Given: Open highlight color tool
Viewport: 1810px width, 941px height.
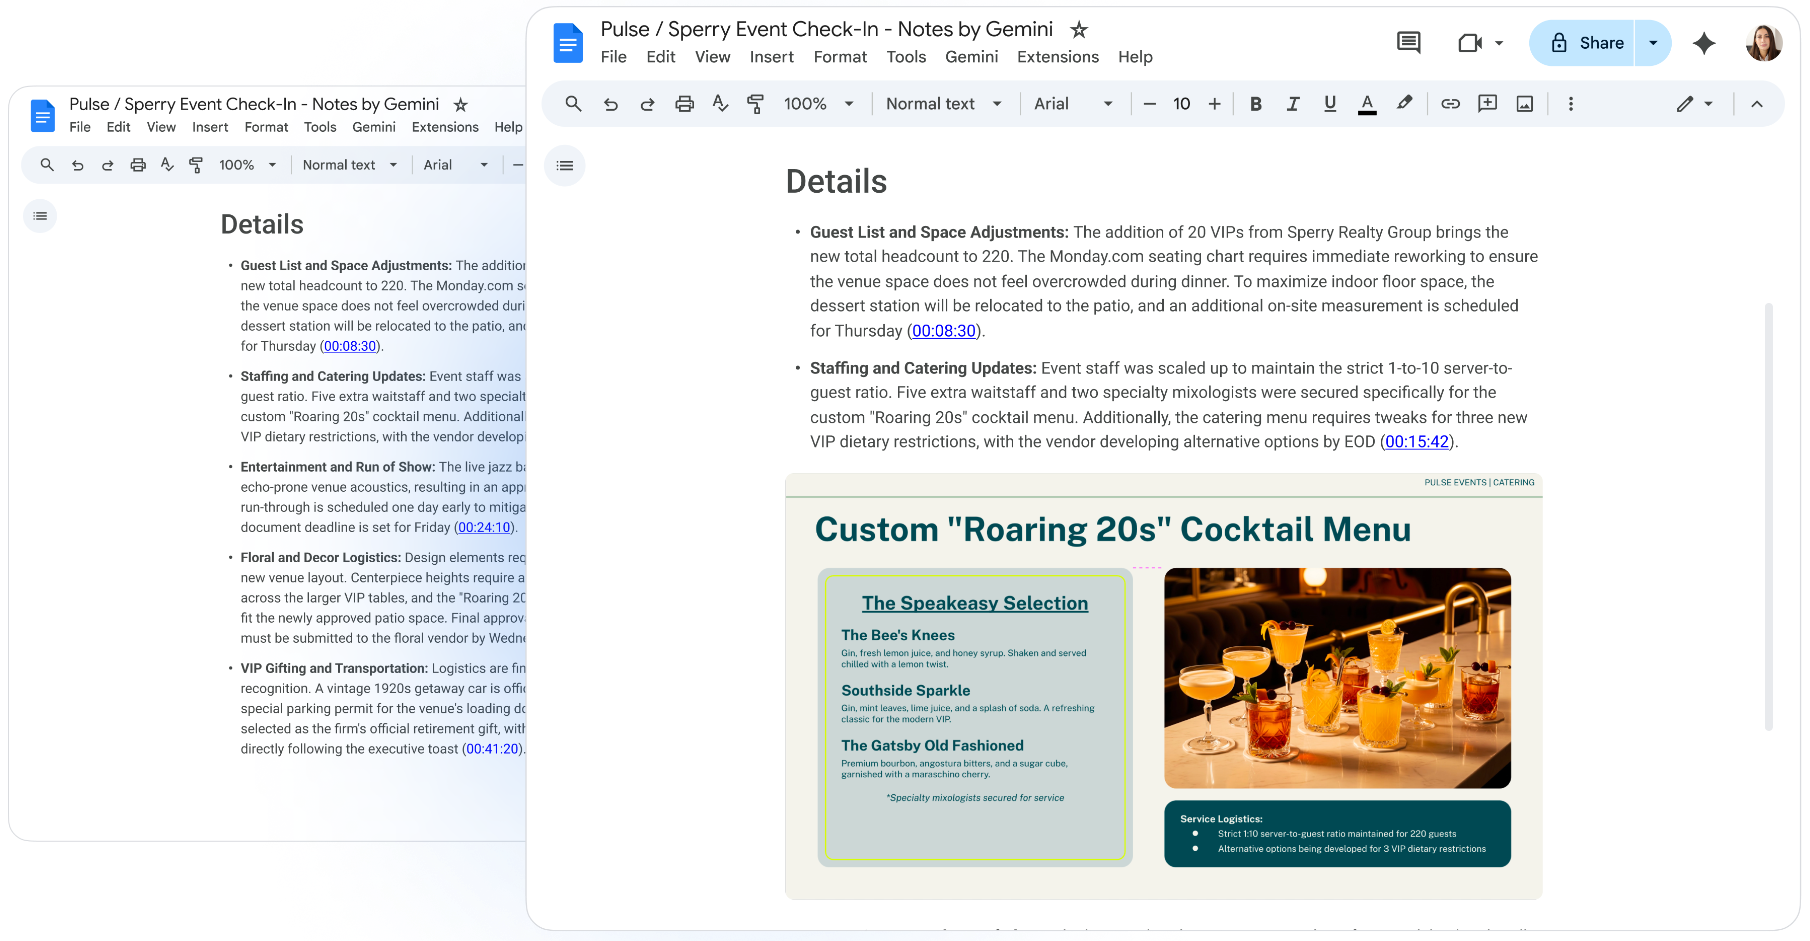Looking at the screenshot, I should pyautogui.click(x=1405, y=104).
